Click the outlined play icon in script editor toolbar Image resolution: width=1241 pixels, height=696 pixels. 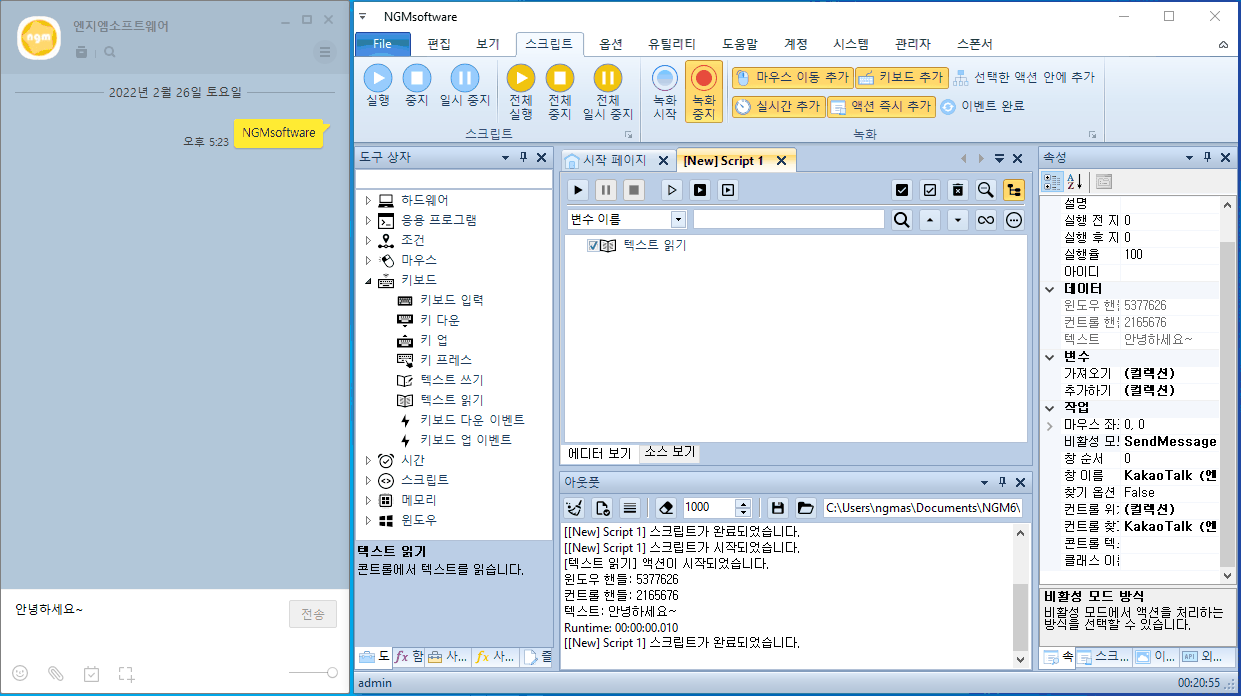(x=672, y=190)
